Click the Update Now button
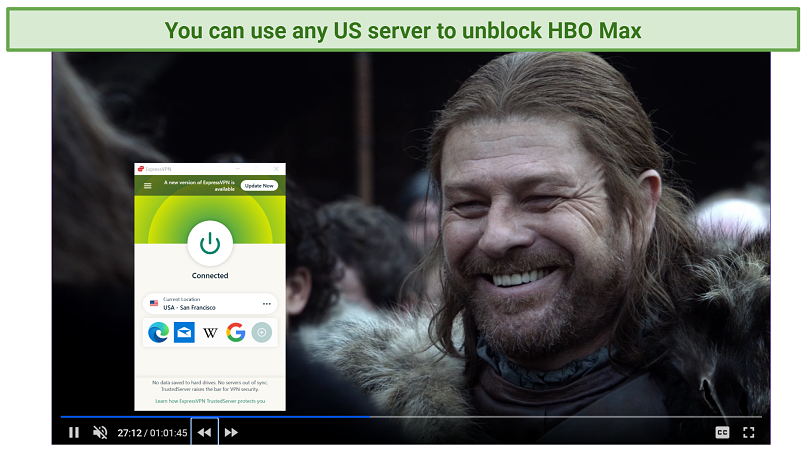Screen dimensions: 806x453 [259, 186]
